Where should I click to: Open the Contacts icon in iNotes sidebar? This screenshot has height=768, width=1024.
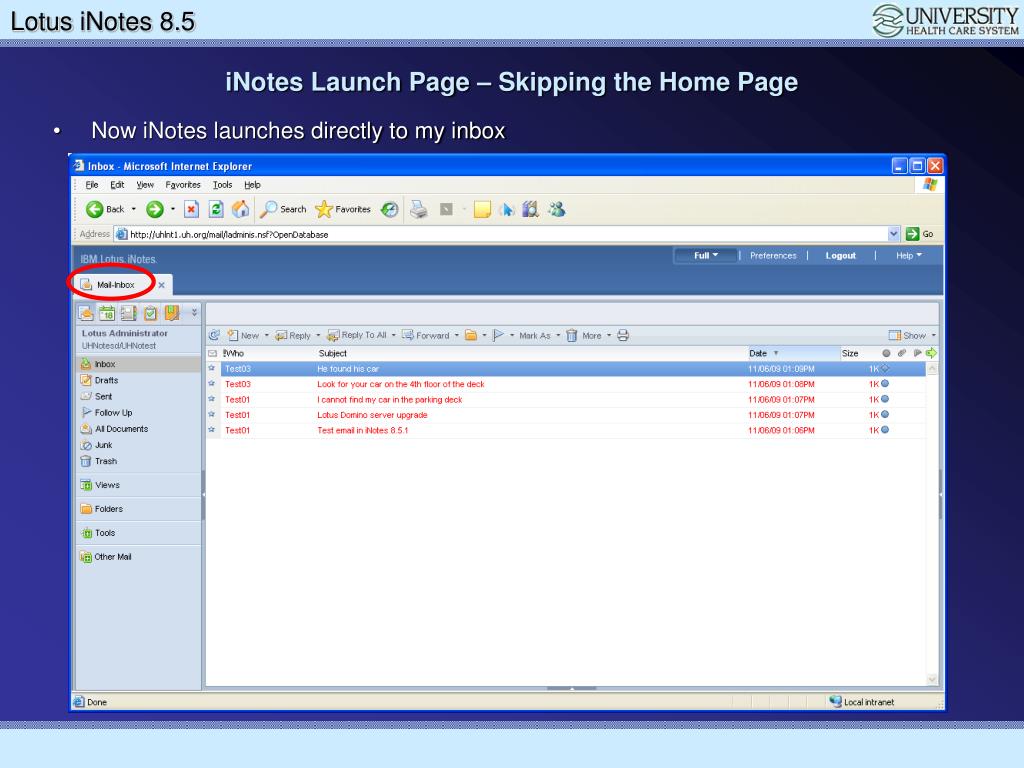coord(129,313)
